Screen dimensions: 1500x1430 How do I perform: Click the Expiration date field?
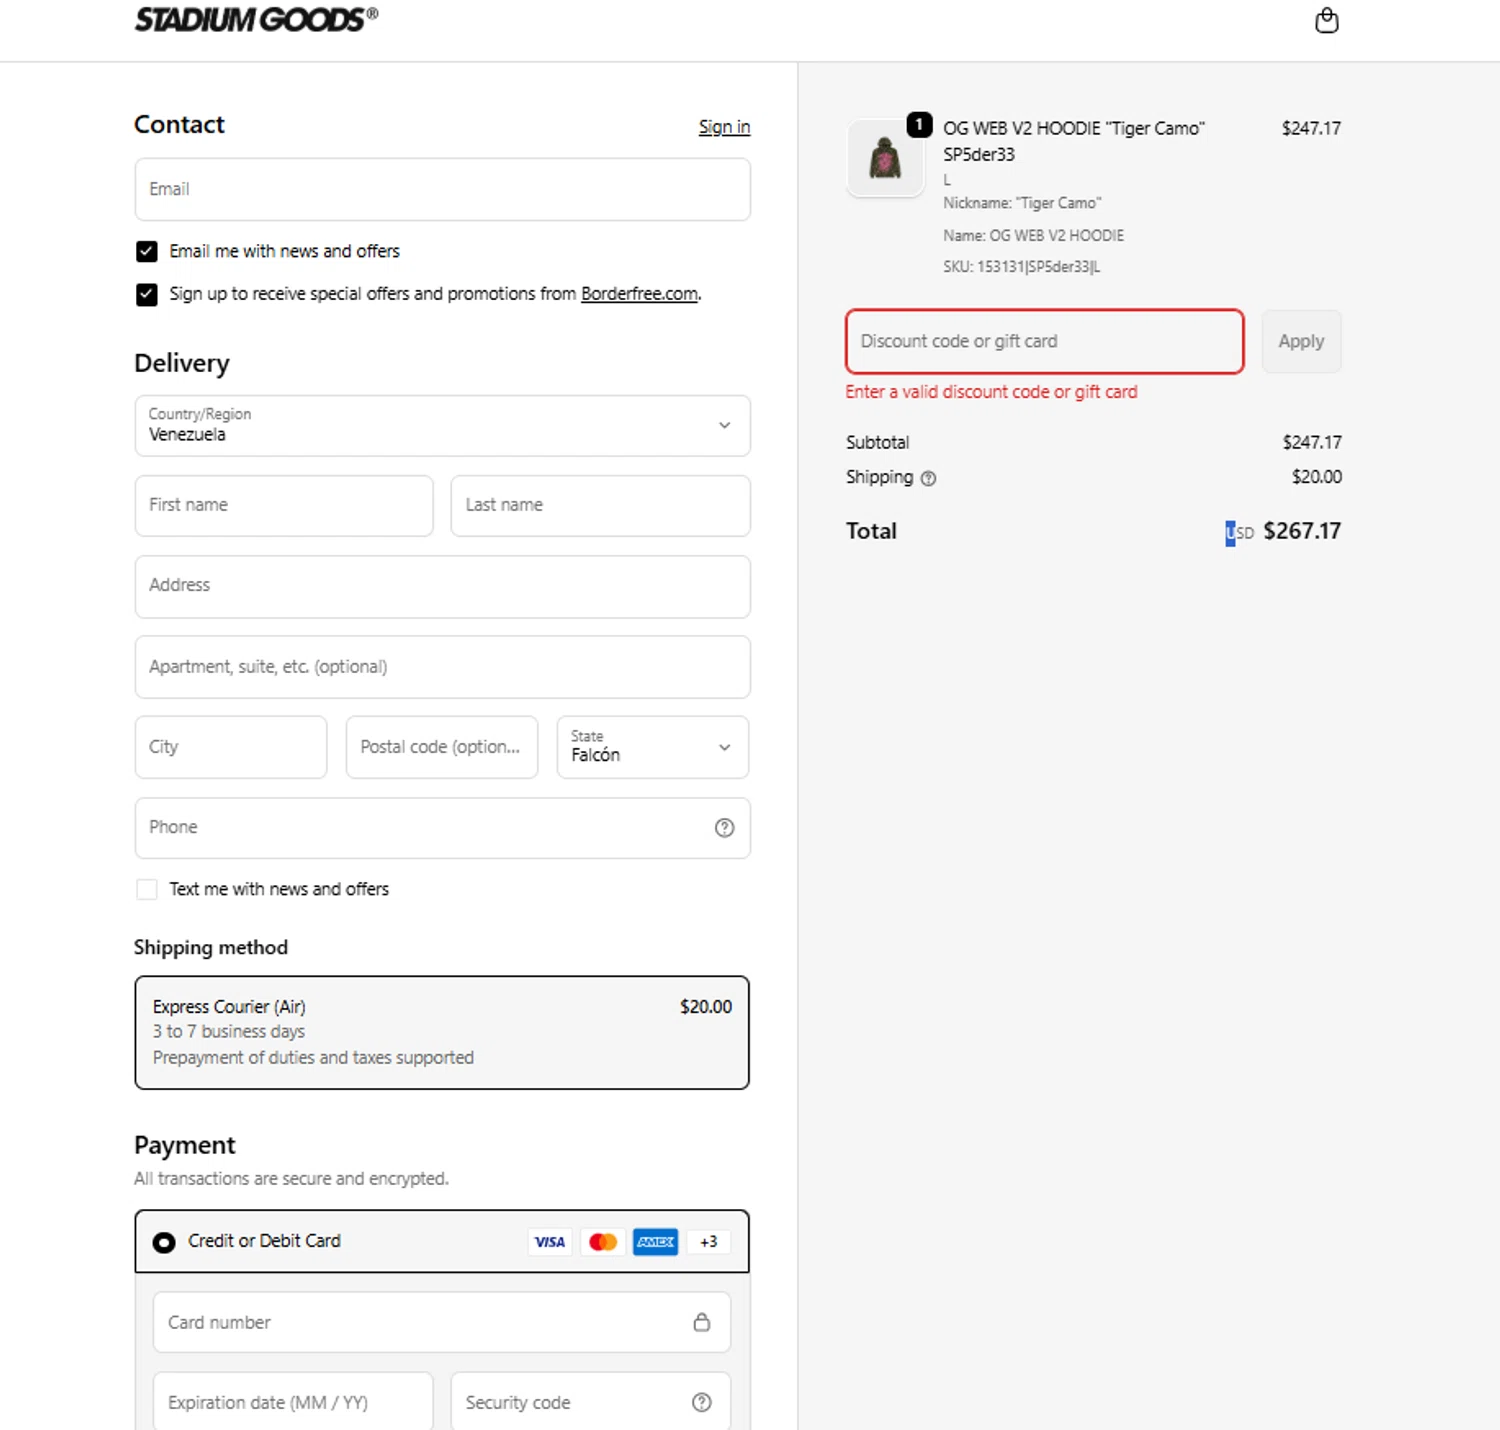(x=293, y=1402)
